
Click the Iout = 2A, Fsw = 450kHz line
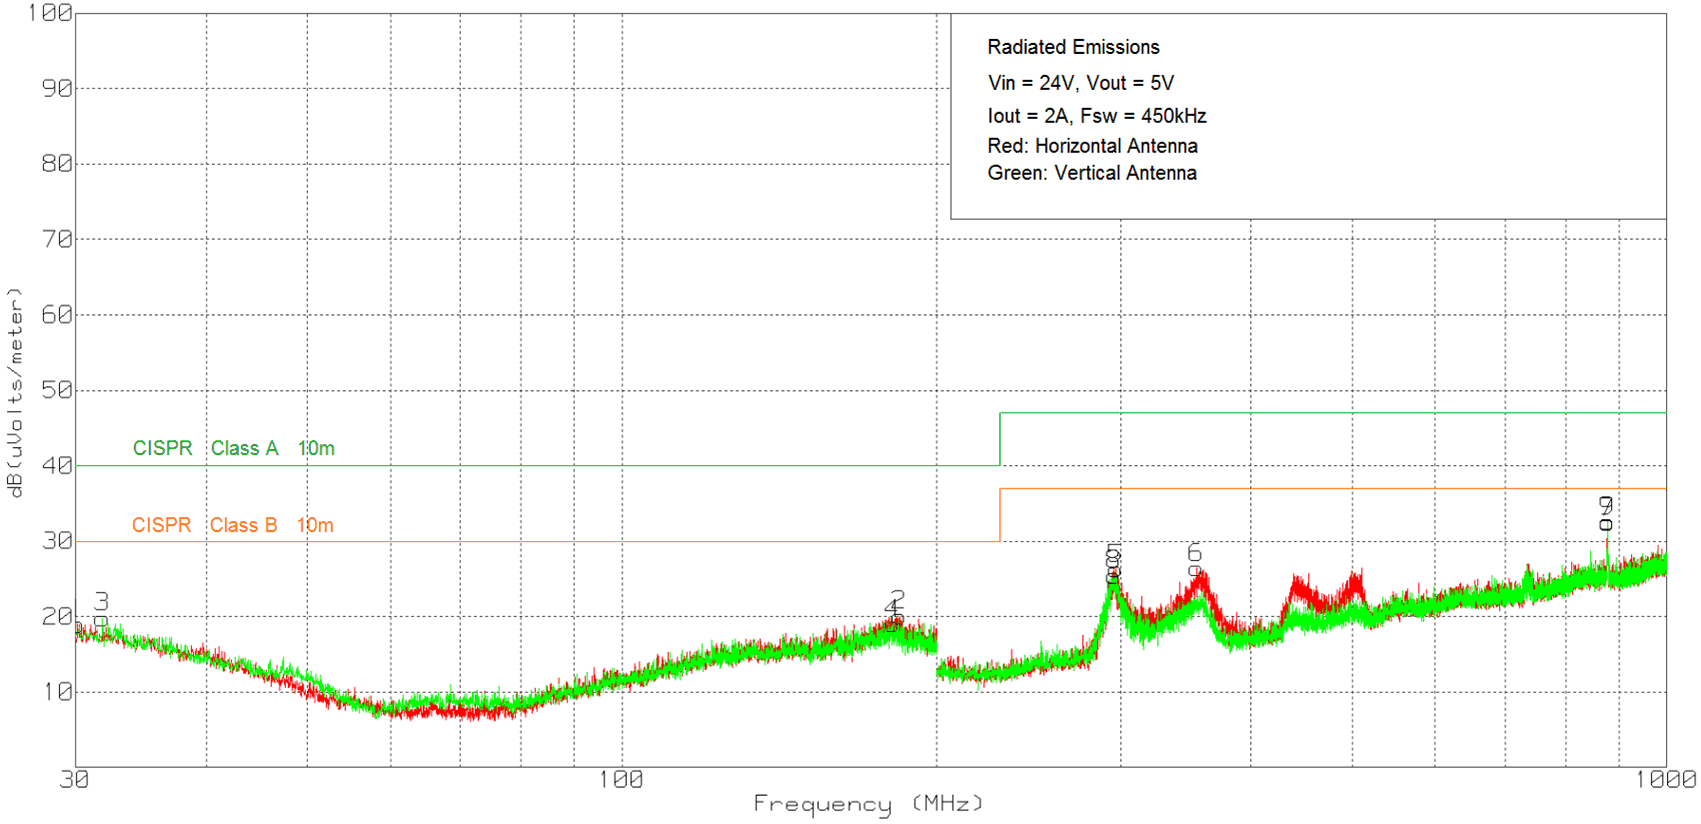[1096, 116]
